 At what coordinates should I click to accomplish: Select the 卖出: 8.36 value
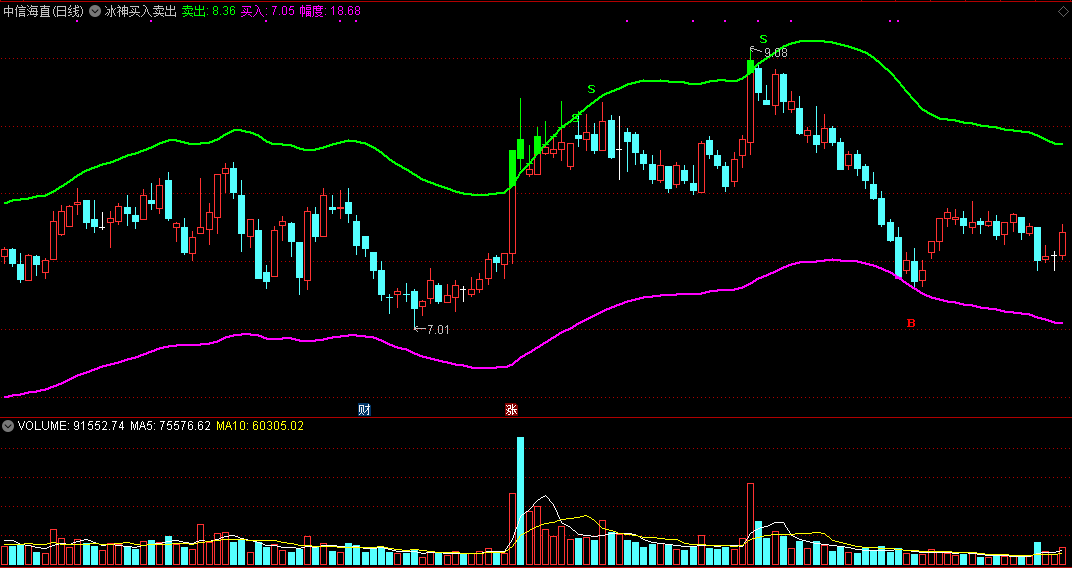209,11
